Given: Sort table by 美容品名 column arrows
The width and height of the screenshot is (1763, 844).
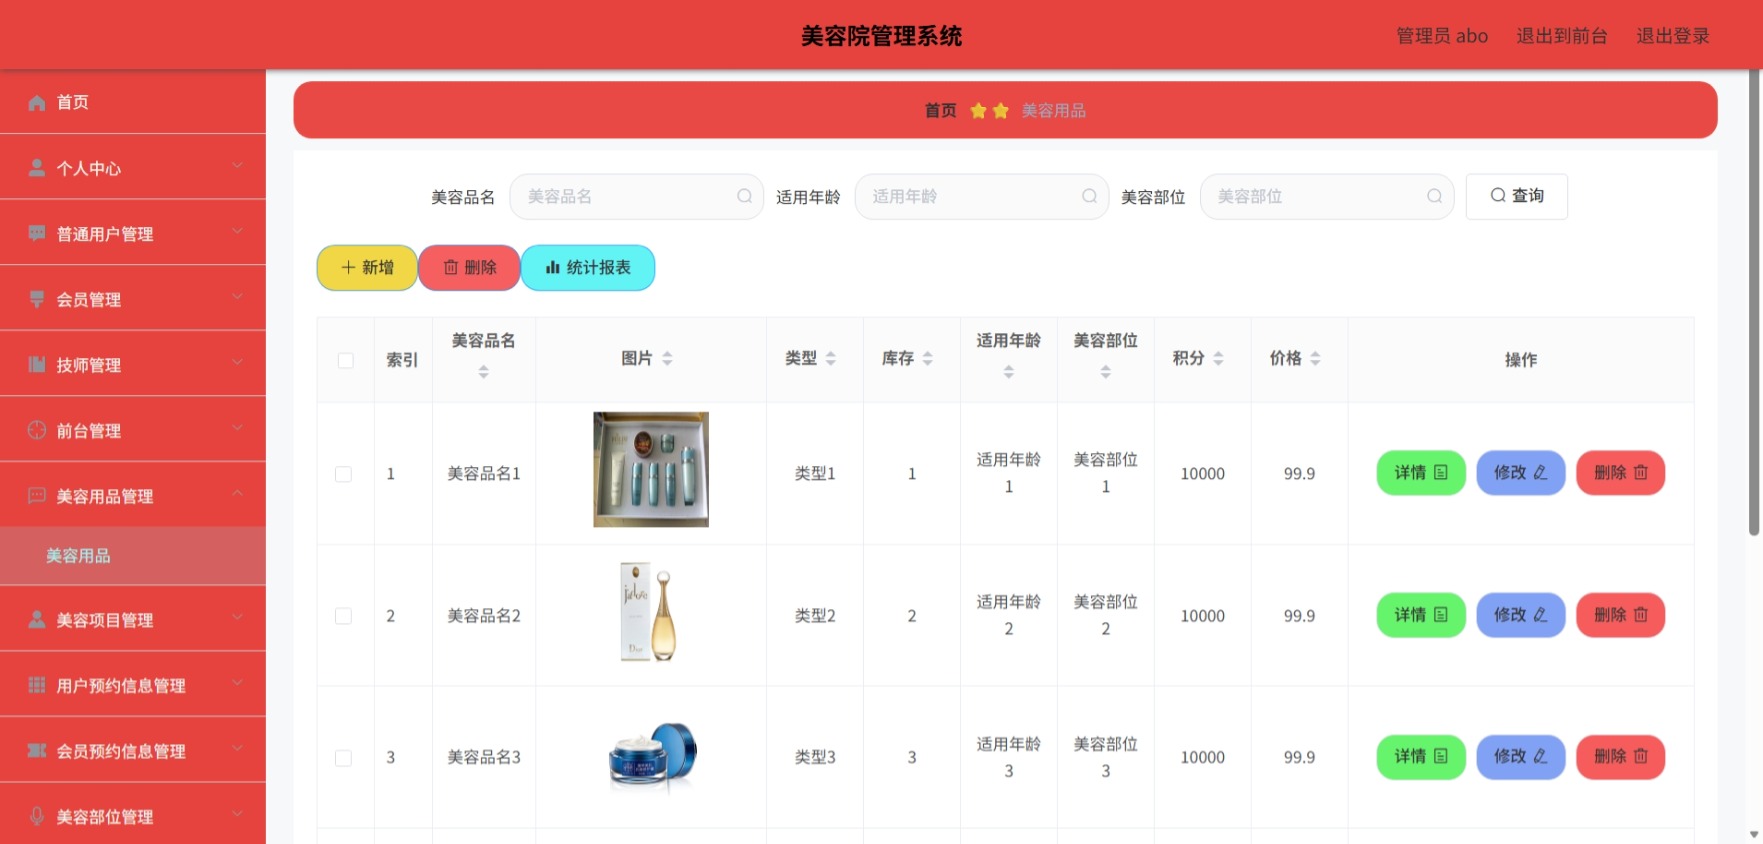Looking at the screenshot, I should tap(483, 372).
